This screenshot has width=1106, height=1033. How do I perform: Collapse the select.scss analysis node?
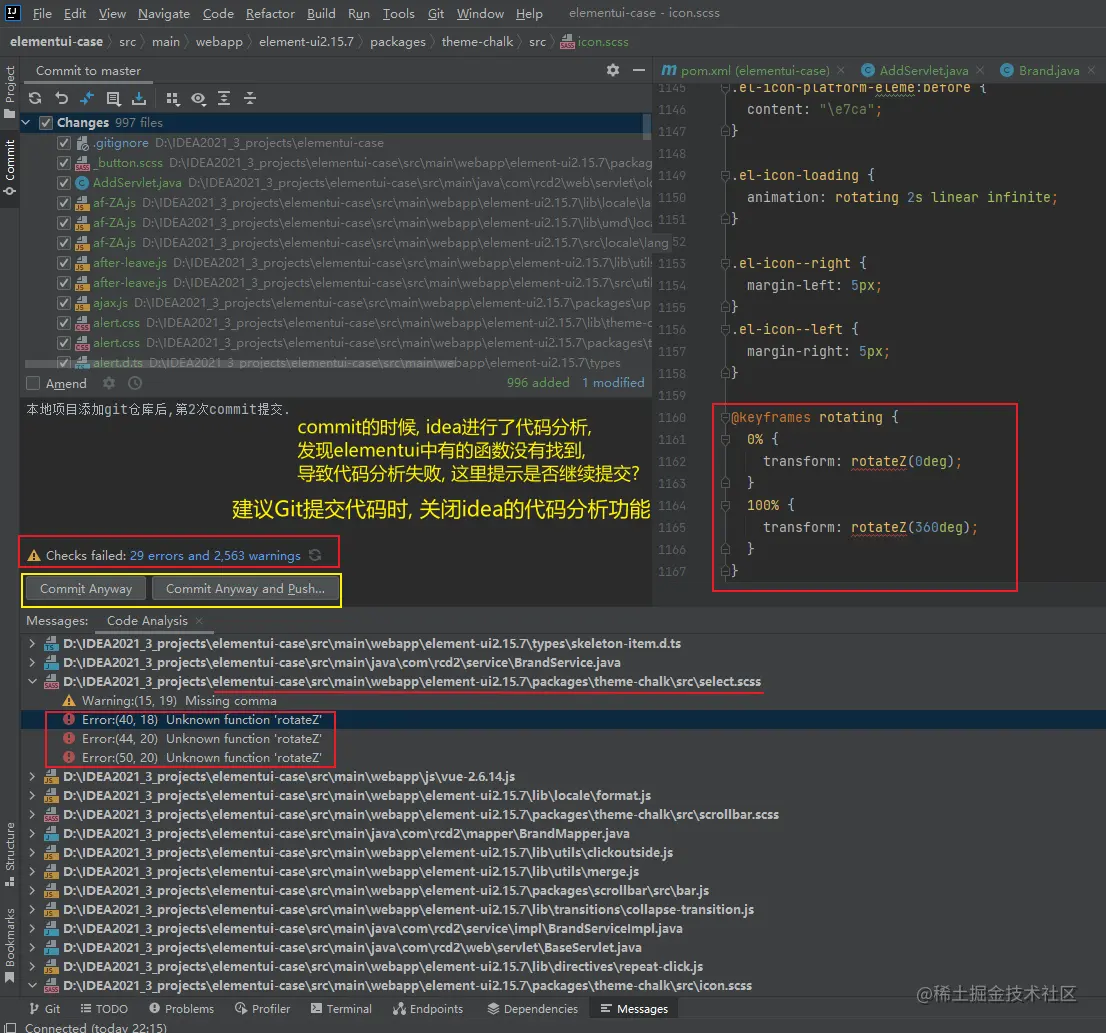[x=32, y=681]
